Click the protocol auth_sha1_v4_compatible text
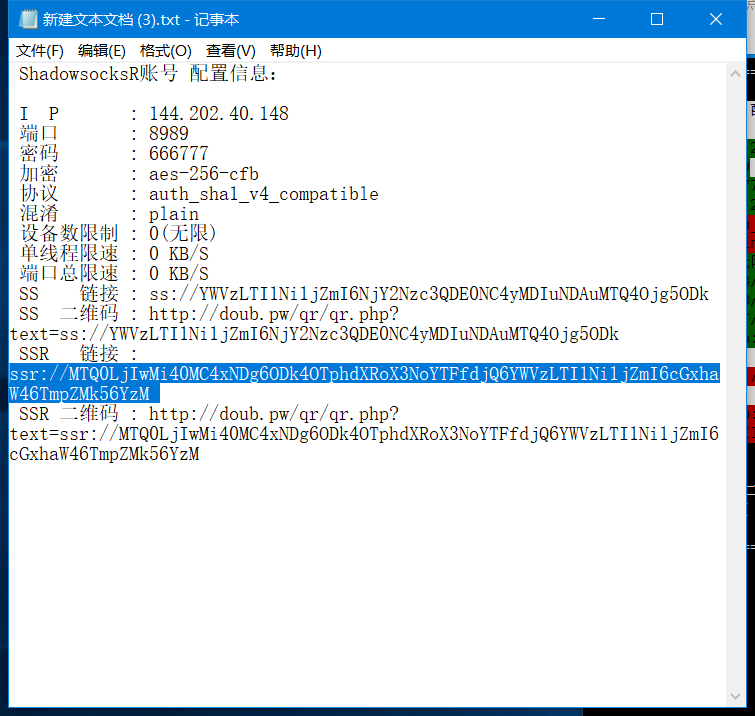The image size is (755, 716). pyautogui.click(x=263, y=194)
